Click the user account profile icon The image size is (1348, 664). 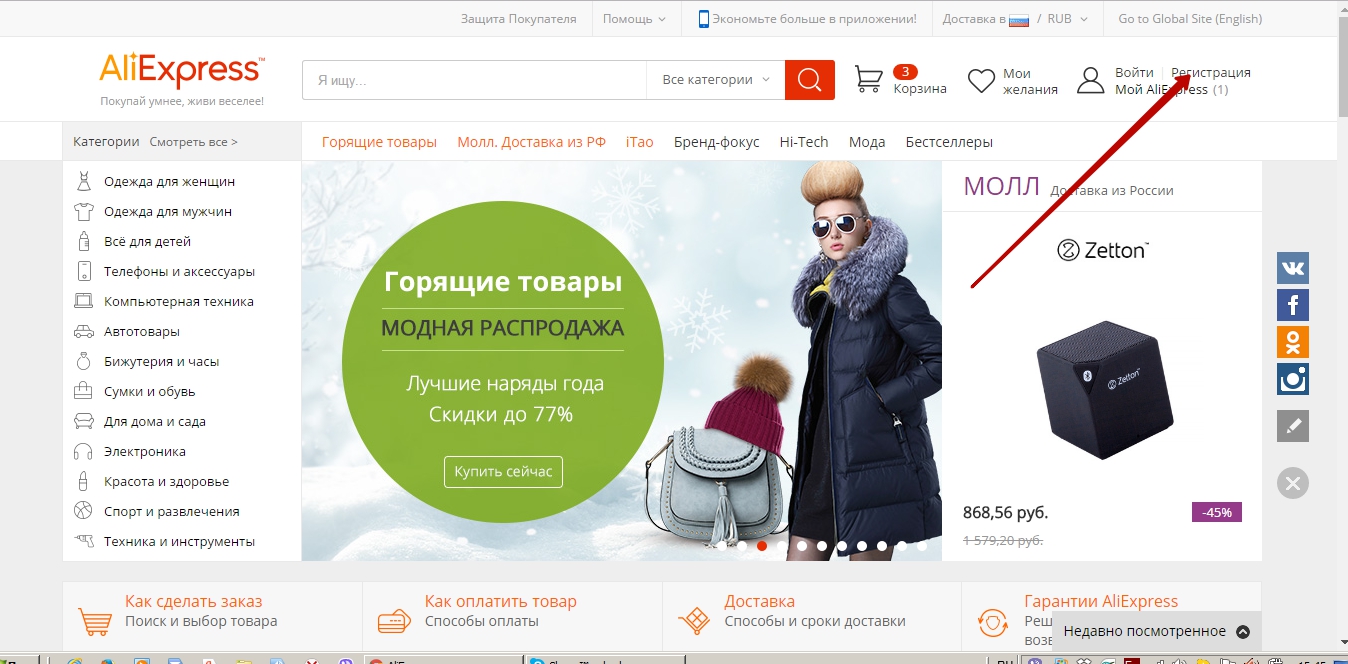point(1091,80)
